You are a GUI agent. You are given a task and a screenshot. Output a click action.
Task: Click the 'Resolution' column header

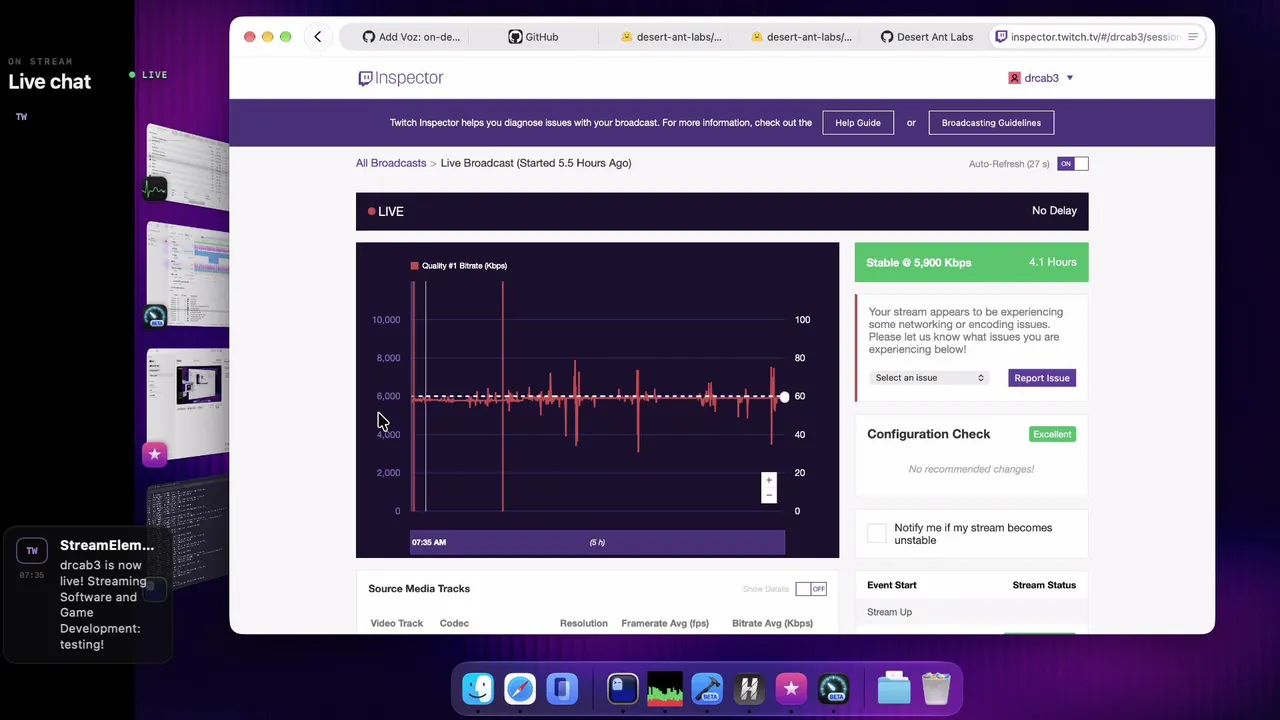tap(584, 623)
